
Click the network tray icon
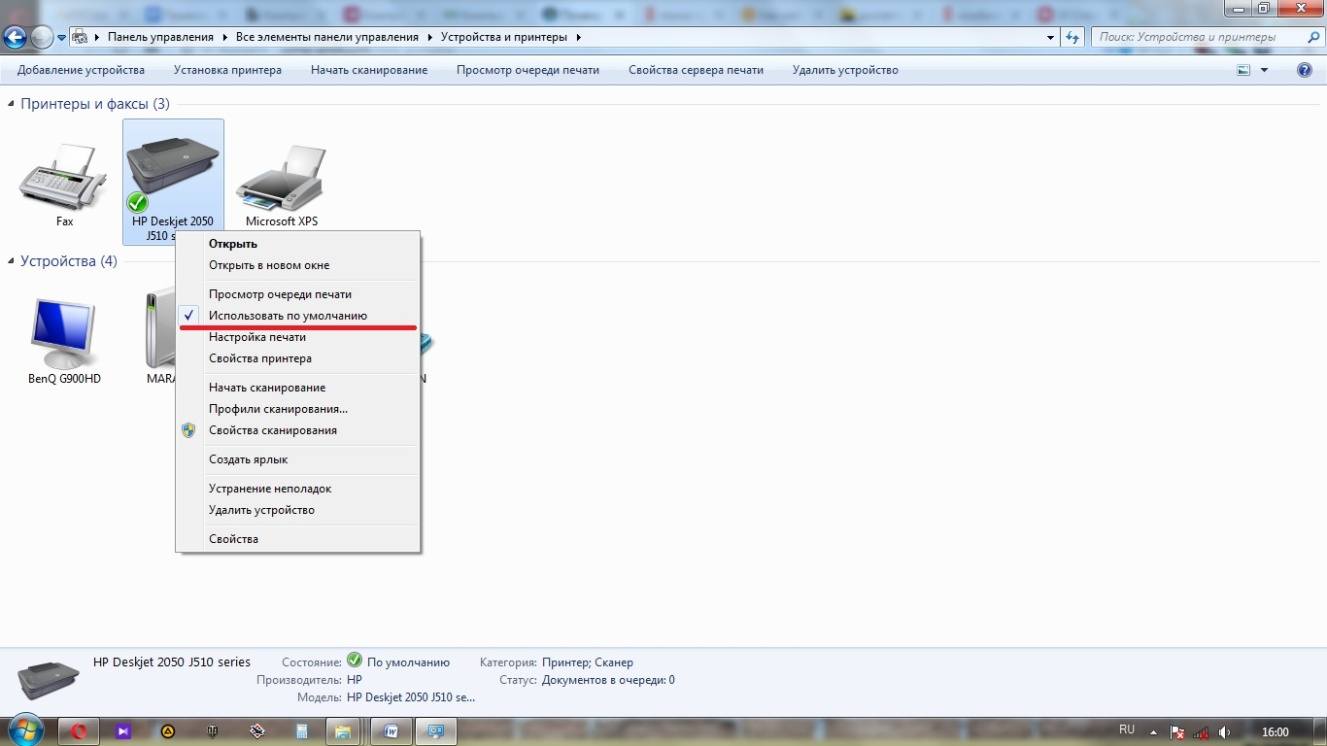(1201, 731)
